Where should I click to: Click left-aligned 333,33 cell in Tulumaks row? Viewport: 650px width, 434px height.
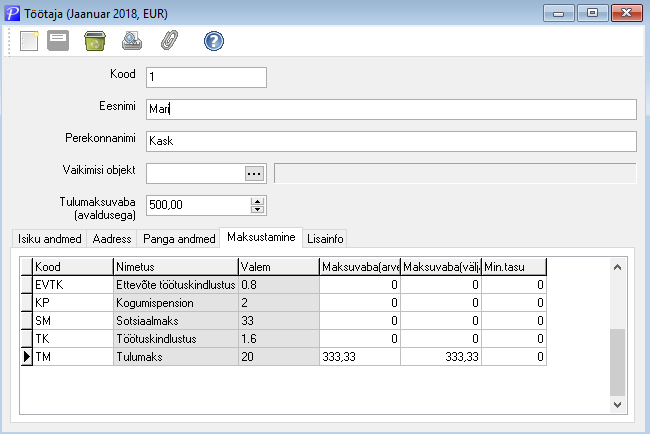(360, 356)
